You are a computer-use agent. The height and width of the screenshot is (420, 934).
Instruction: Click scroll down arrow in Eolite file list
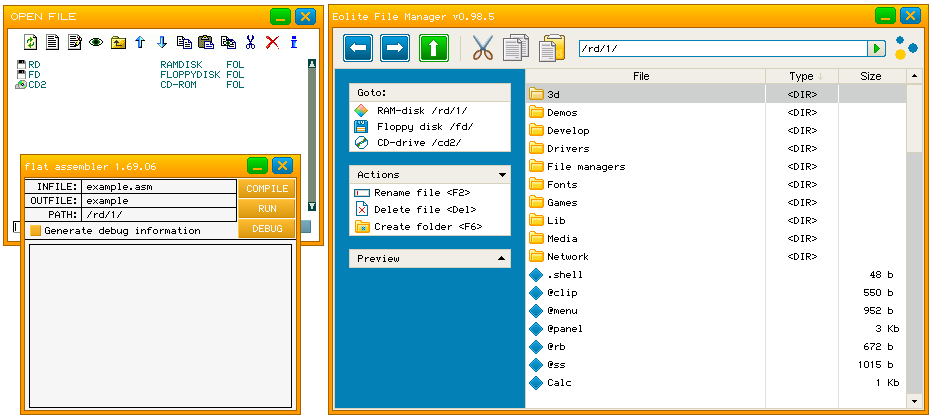[914, 402]
